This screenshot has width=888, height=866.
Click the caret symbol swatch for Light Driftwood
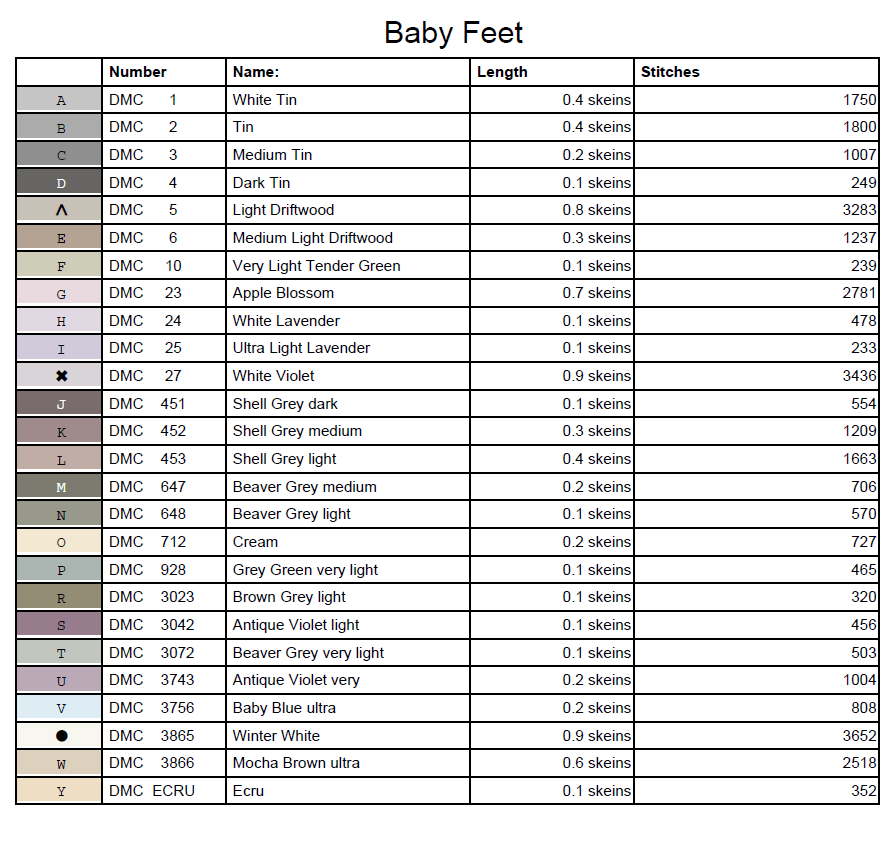[x=60, y=210]
